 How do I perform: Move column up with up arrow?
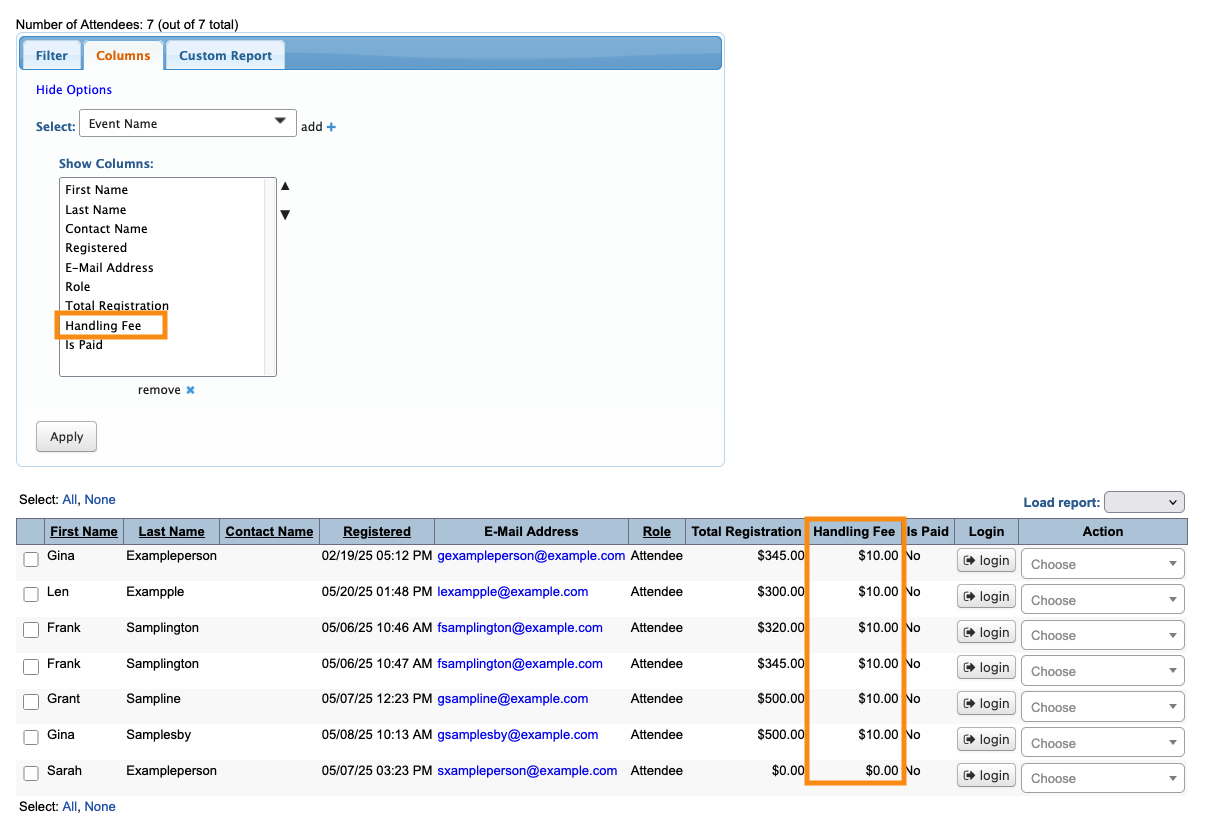tap(285, 186)
